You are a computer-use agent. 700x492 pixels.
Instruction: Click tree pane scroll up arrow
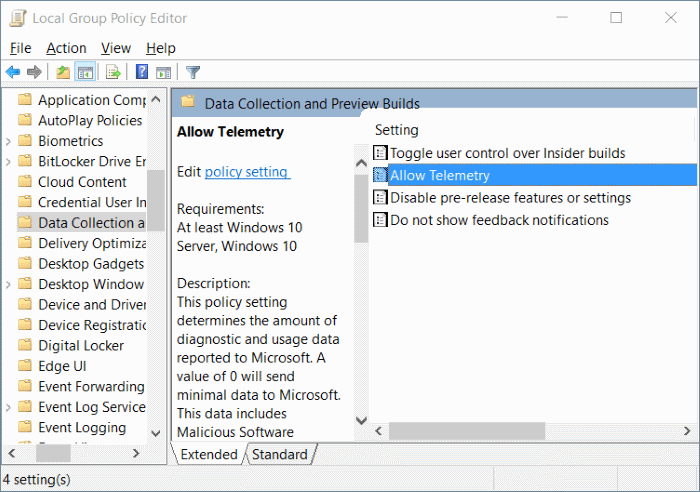pos(156,99)
